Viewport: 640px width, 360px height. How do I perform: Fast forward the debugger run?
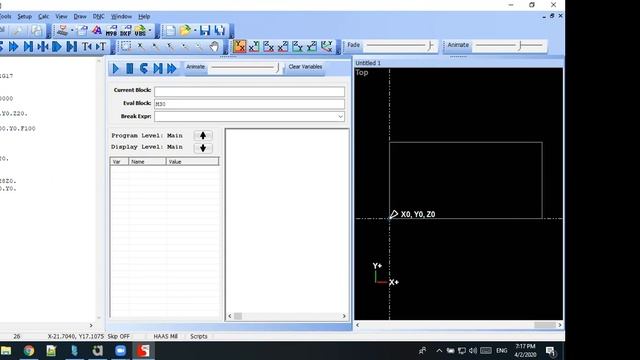(172, 68)
